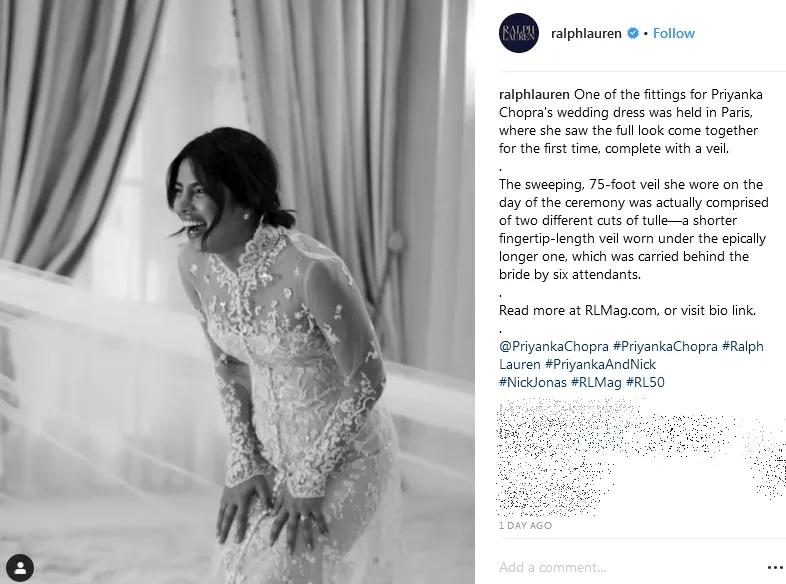Open the #RLMag hashtag

(x=596, y=382)
